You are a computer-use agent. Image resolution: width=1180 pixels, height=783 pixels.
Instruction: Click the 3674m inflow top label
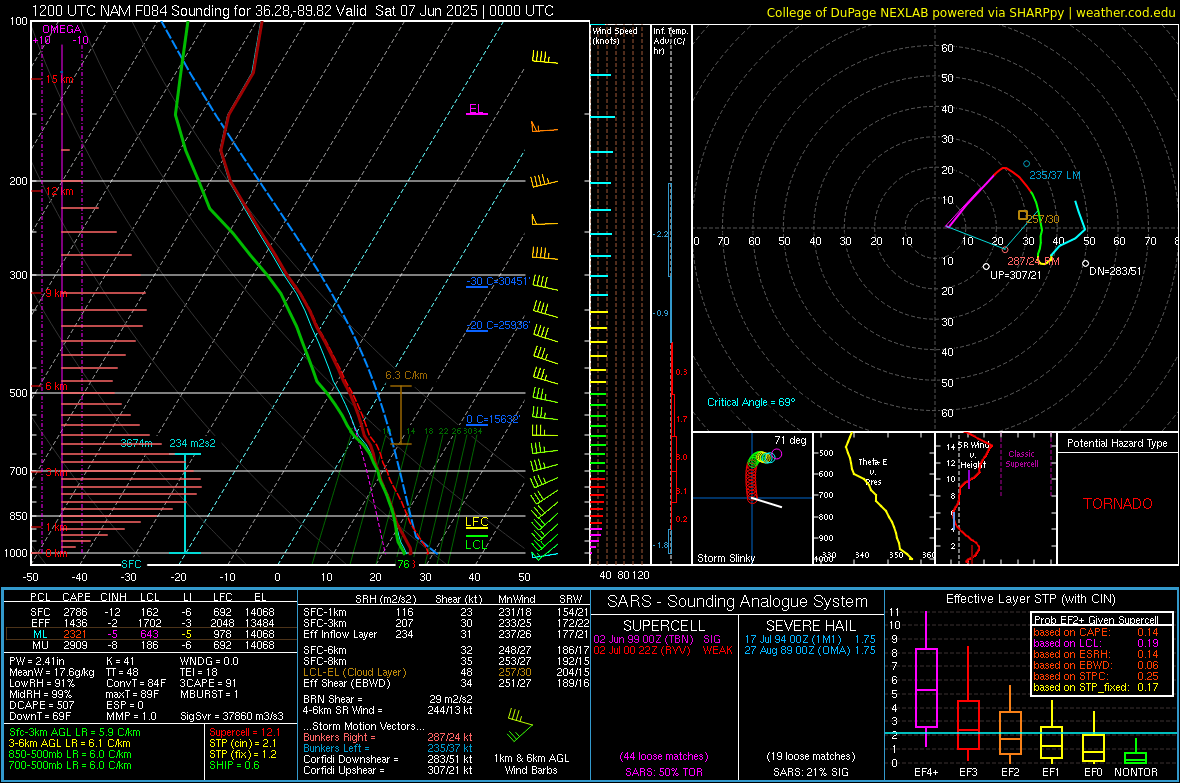(136, 443)
